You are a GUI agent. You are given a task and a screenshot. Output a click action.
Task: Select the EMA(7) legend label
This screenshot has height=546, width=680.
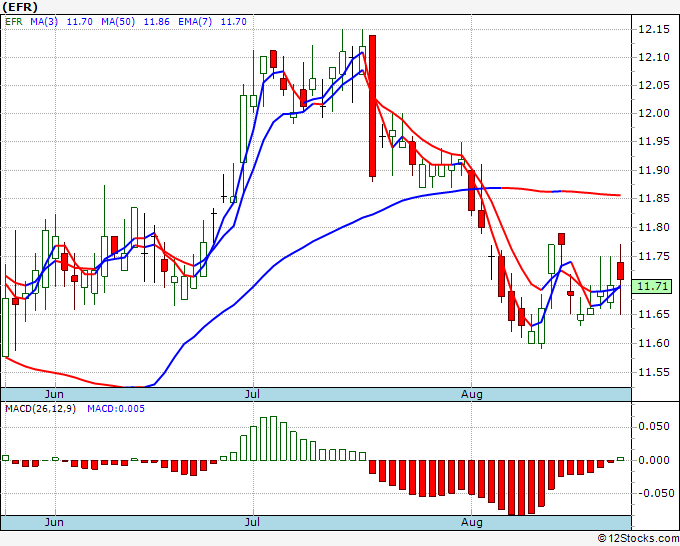point(195,22)
